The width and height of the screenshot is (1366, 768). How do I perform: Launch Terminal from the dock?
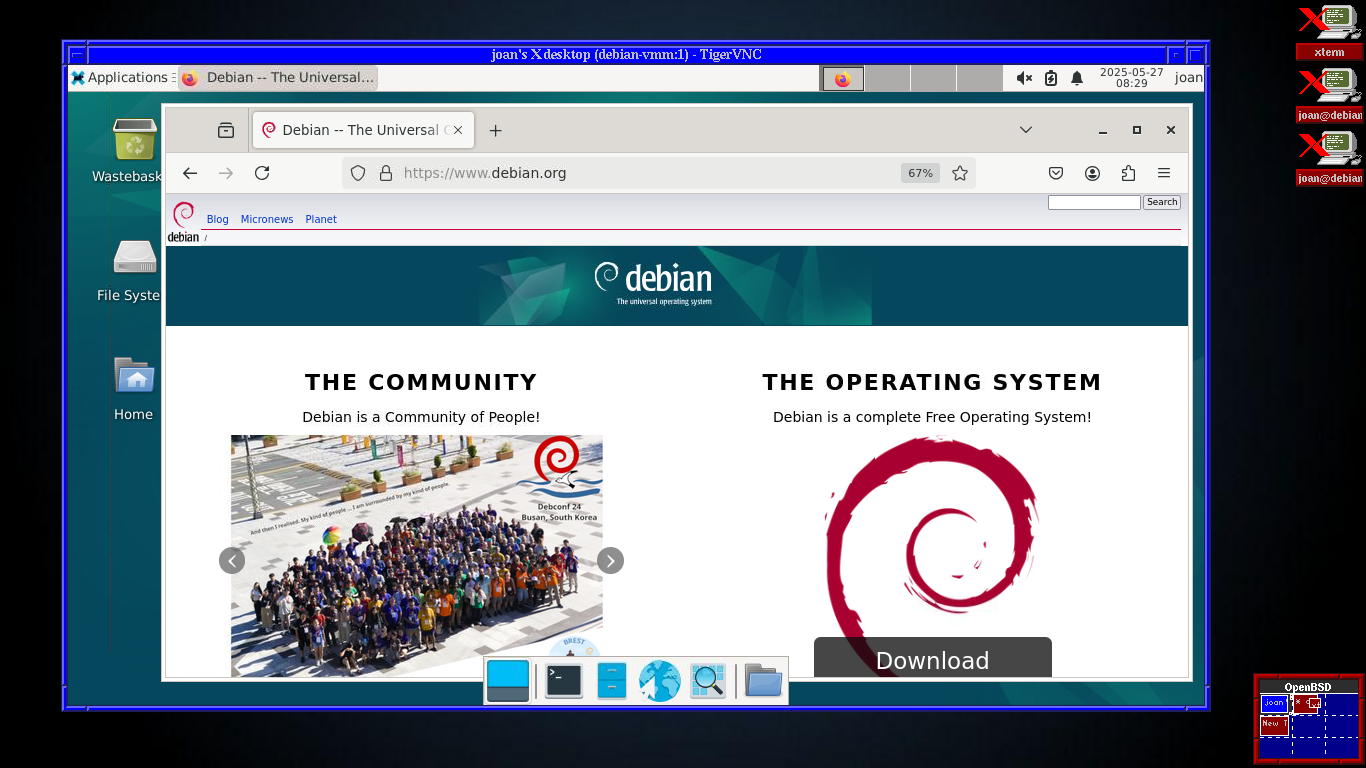(564, 681)
